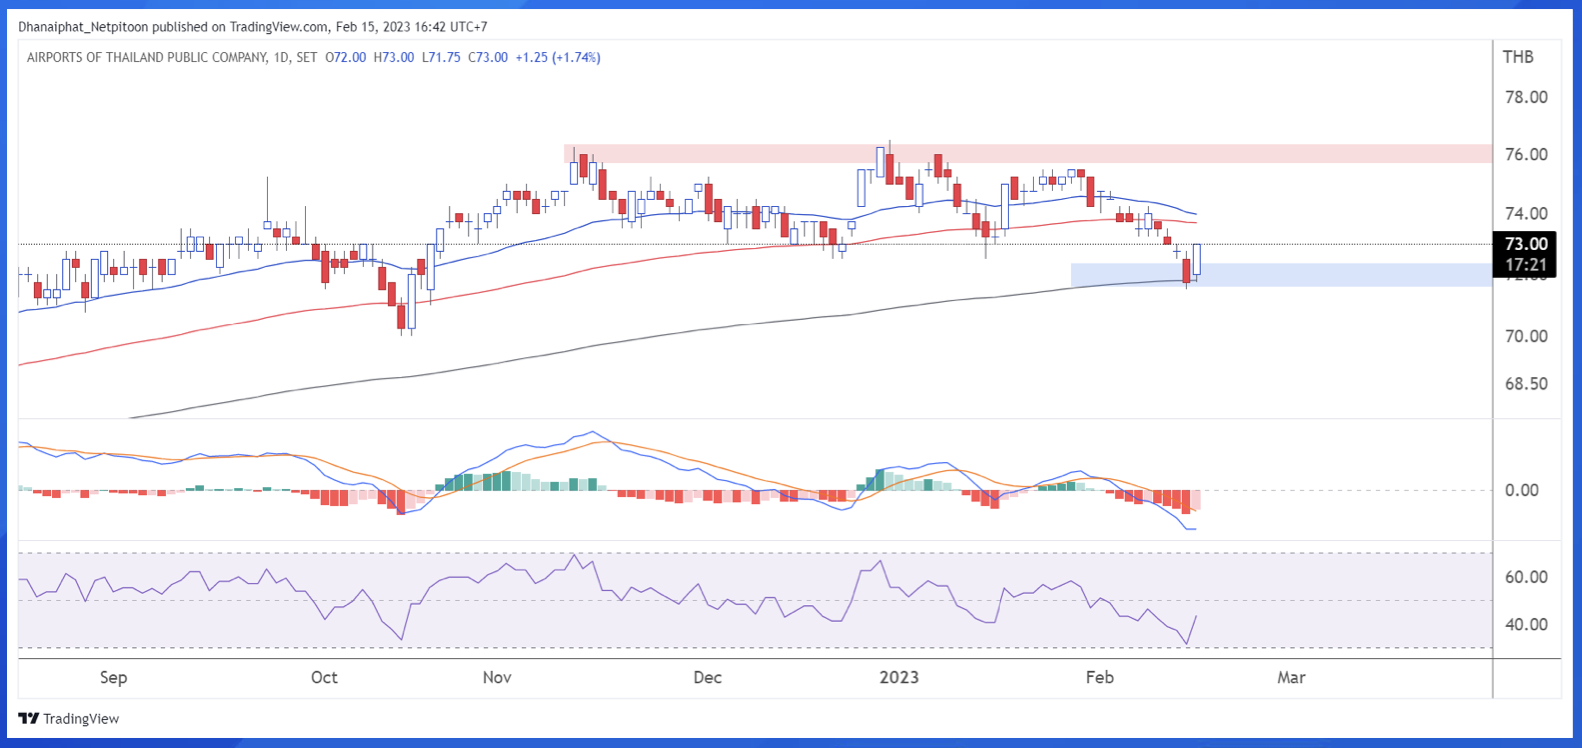The width and height of the screenshot is (1582, 748).
Task: Click the AIRPORTS OF THAILAND PUBLIC COMPANY title
Action: [147, 57]
